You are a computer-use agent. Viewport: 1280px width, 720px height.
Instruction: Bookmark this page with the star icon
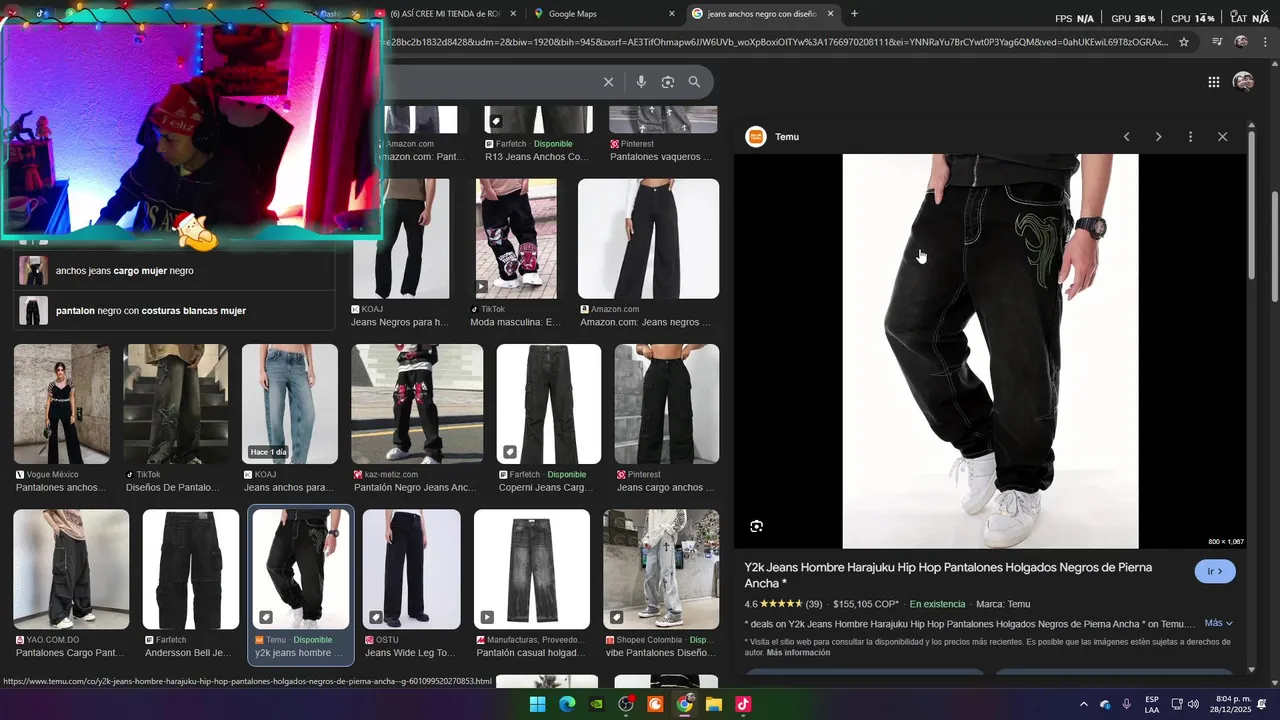pyautogui.click(x=1184, y=42)
